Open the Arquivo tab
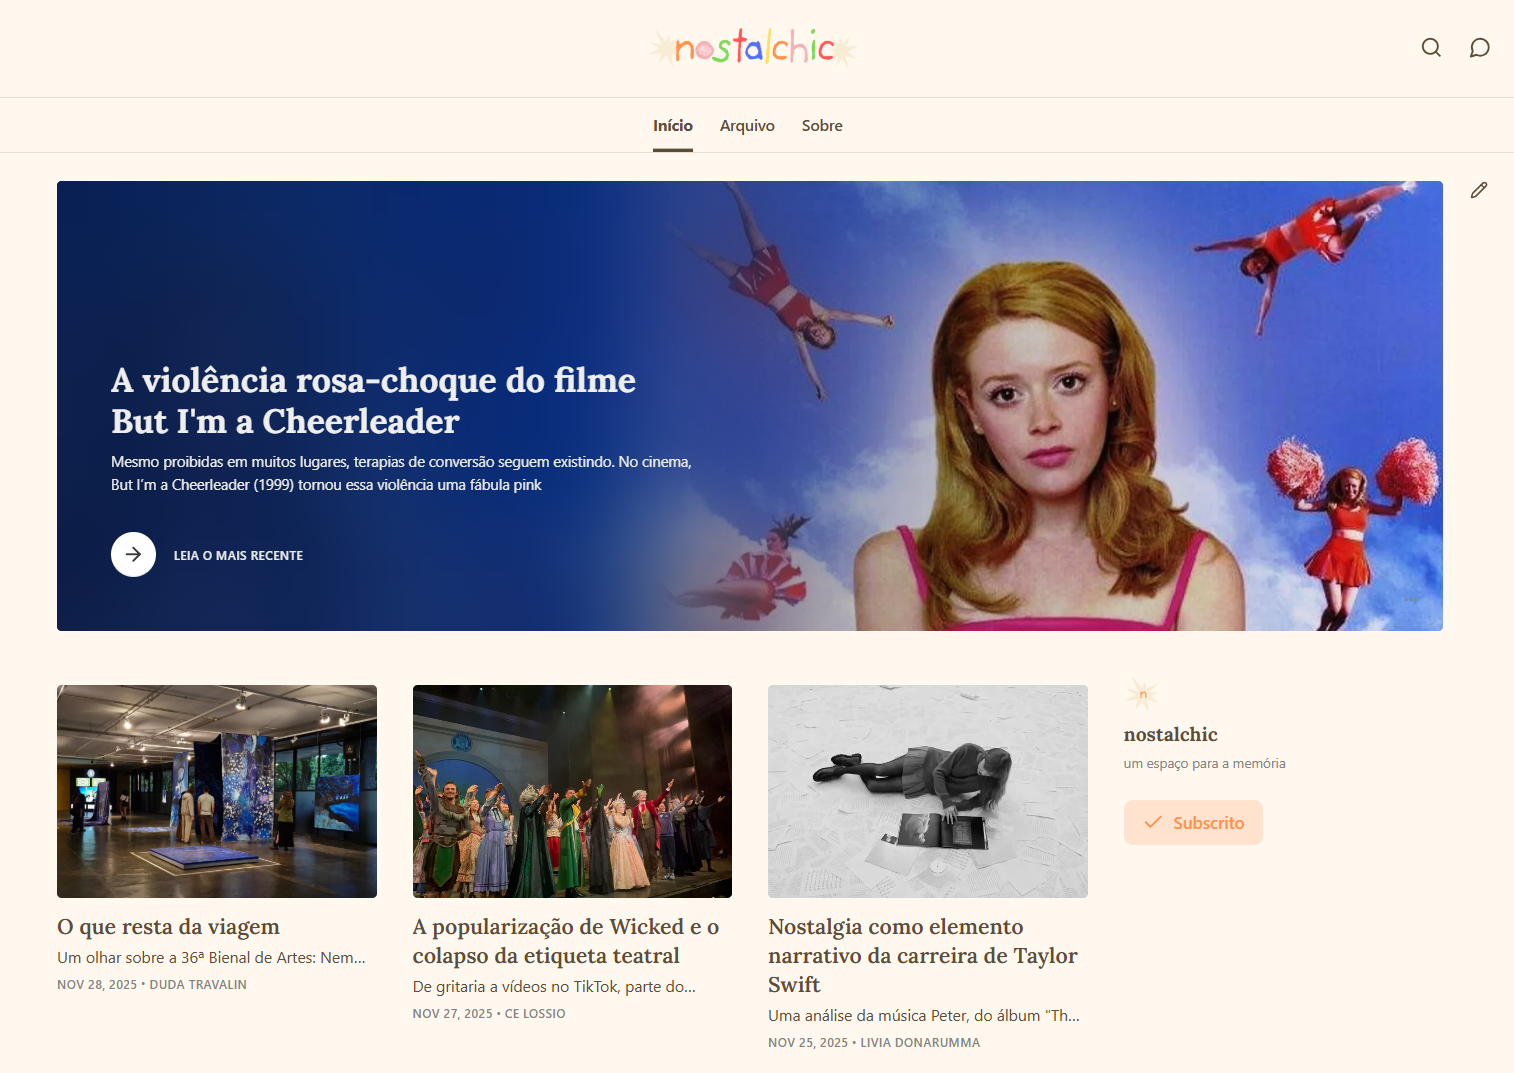The height and width of the screenshot is (1073, 1514). pos(747,126)
